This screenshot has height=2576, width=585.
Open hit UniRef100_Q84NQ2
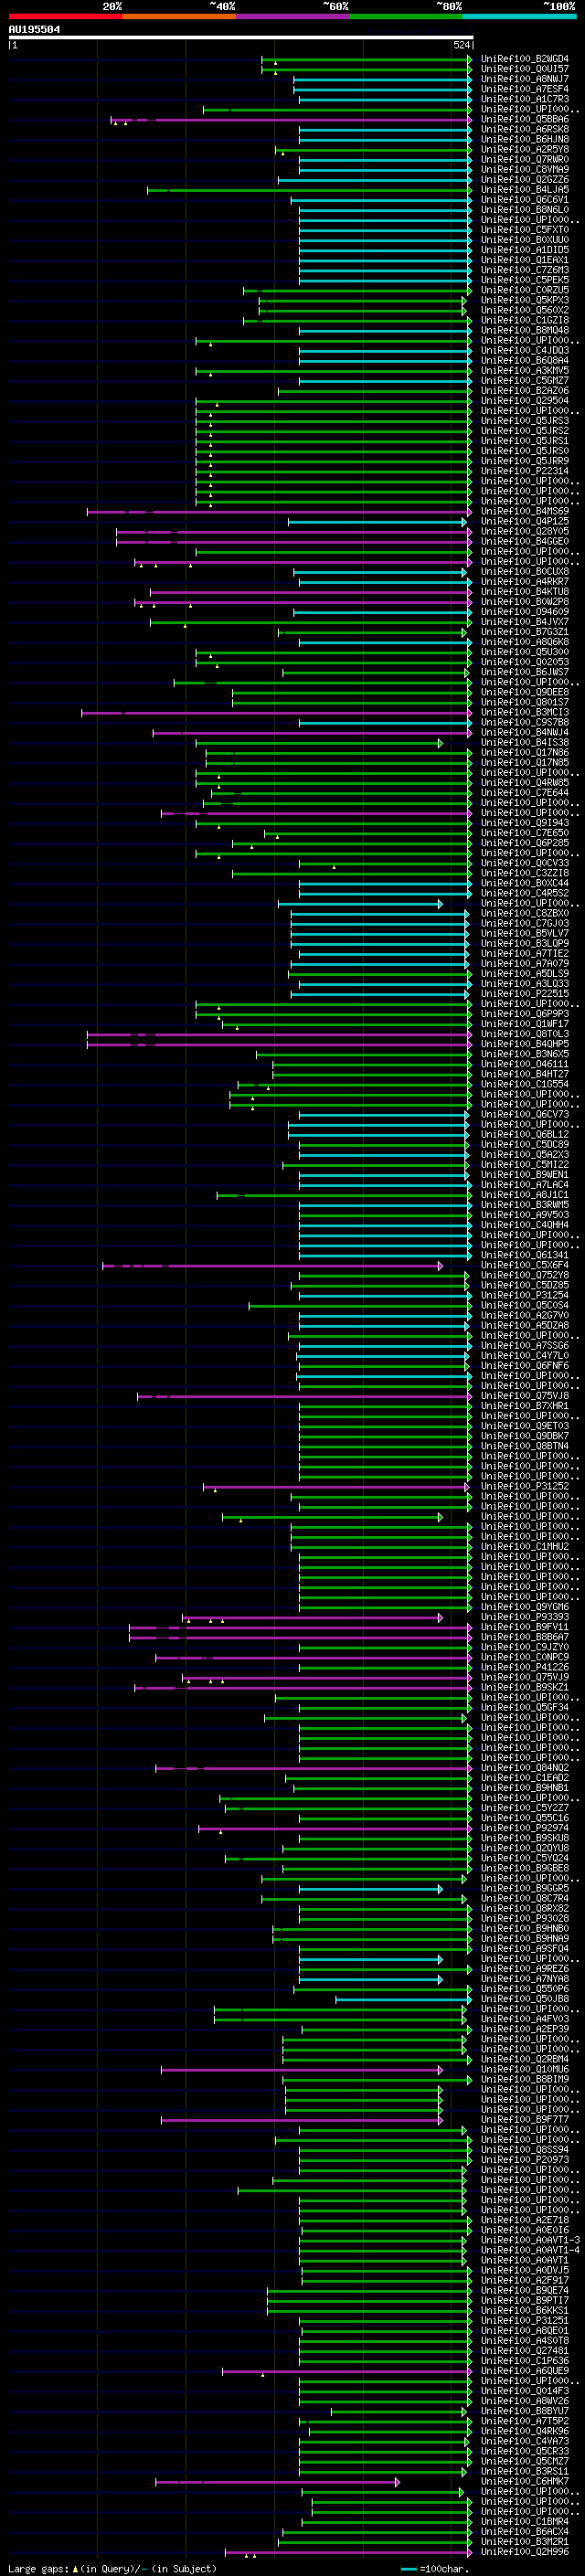(x=524, y=1768)
